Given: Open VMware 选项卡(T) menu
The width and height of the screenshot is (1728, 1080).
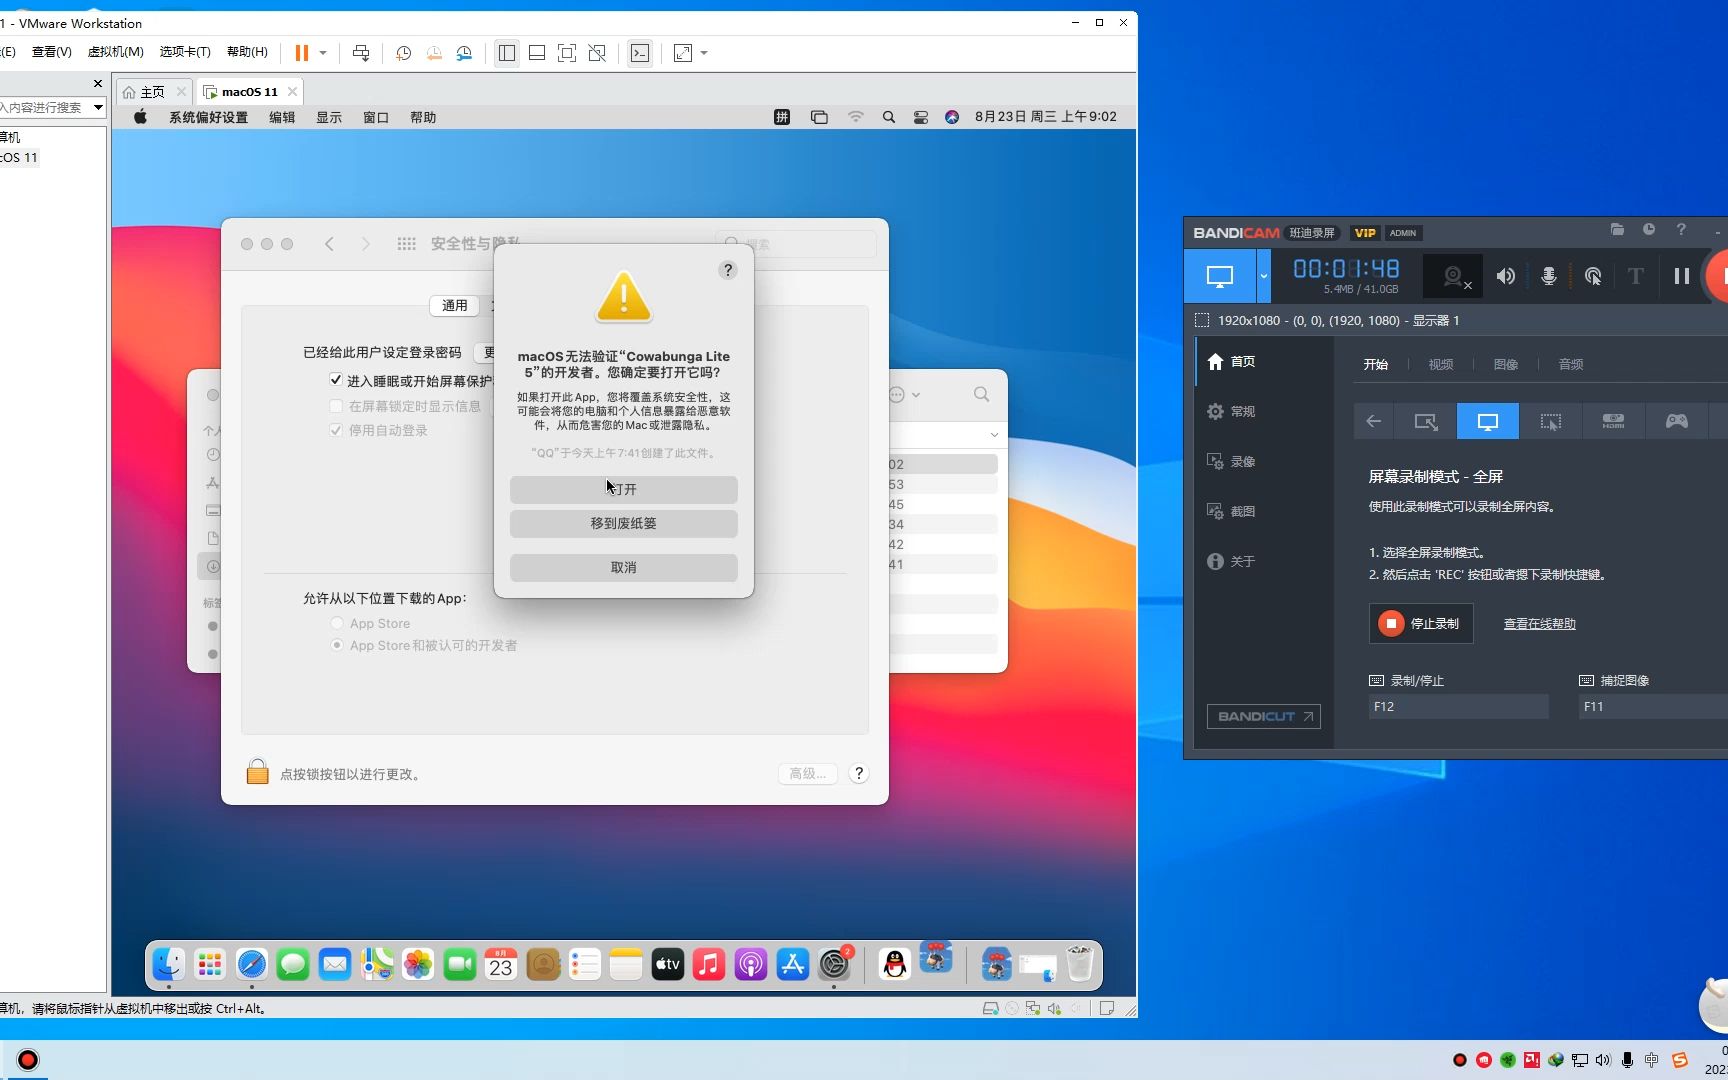Looking at the screenshot, I should pos(185,52).
